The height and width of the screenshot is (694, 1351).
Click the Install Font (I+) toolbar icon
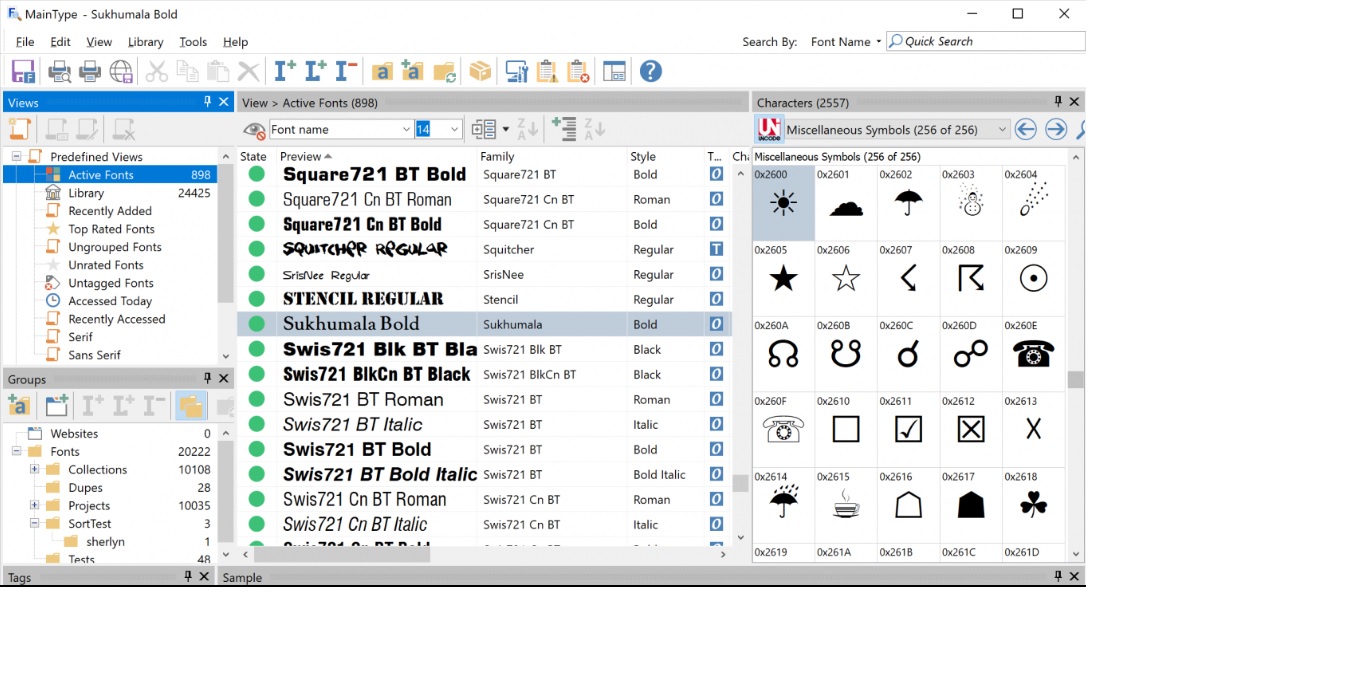point(285,71)
